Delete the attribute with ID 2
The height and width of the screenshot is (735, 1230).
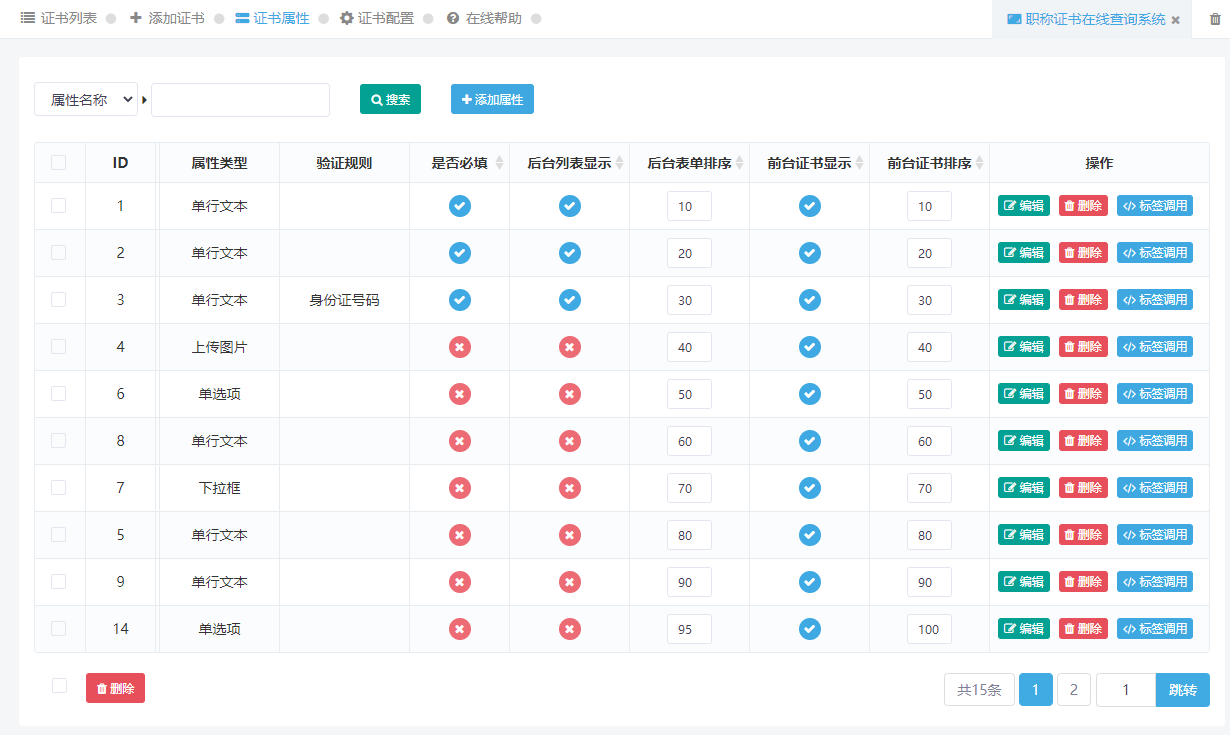click(x=1083, y=253)
